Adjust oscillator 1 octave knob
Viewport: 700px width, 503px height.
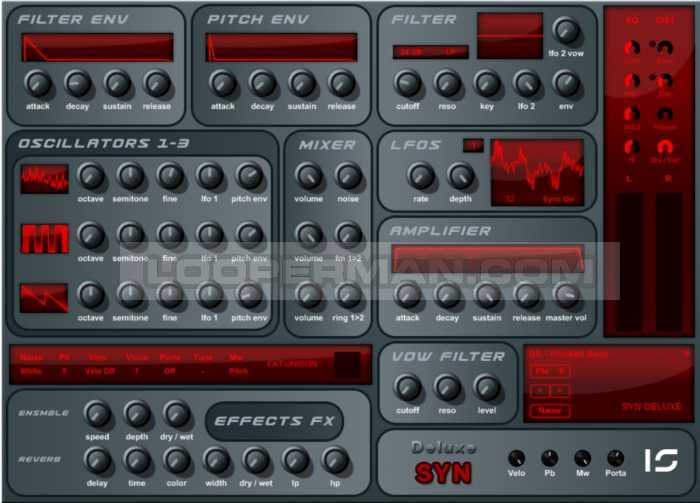pos(91,176)
